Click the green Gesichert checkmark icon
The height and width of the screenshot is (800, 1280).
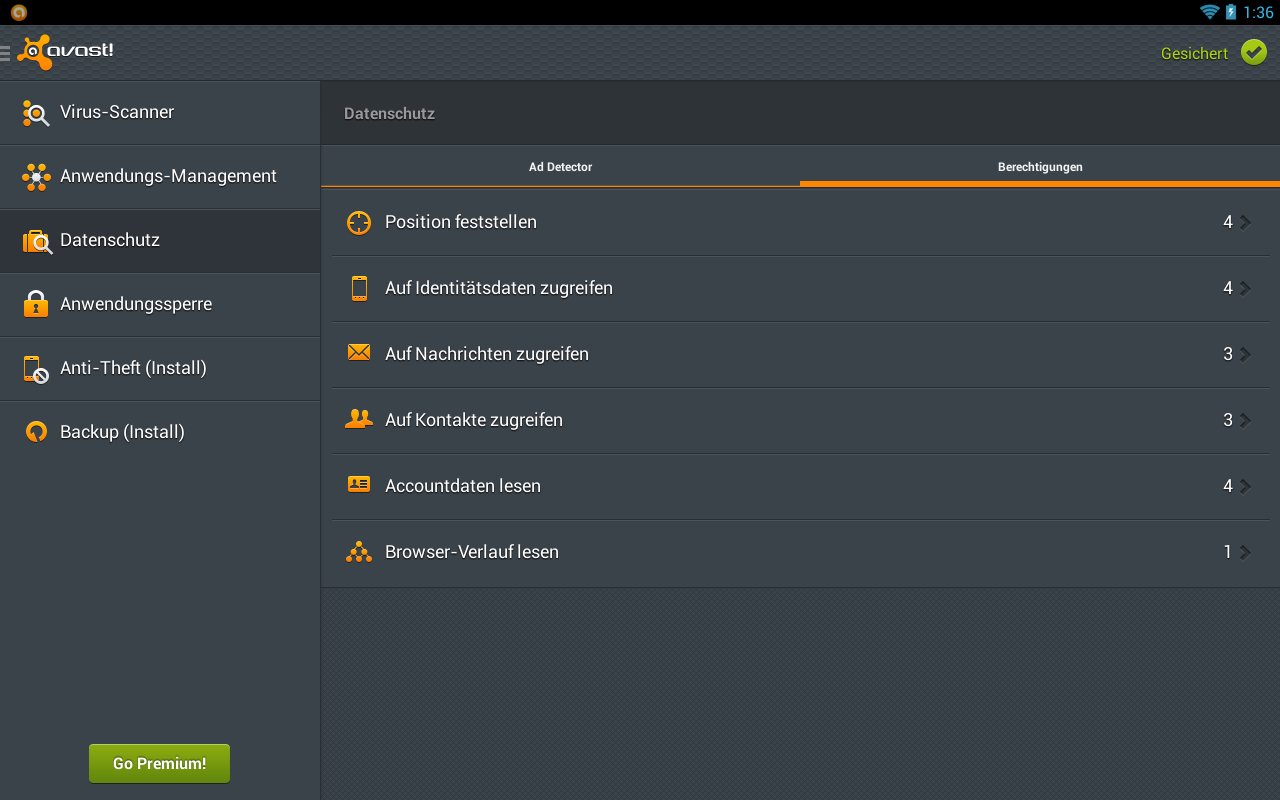[x=1254, y=52]
